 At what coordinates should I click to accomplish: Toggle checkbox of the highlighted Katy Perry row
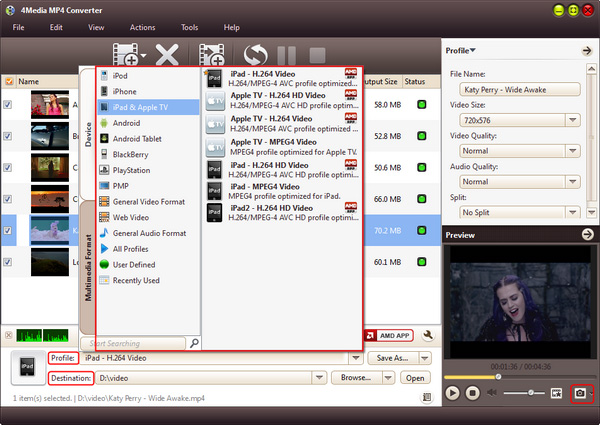click(x=8, y=232)
